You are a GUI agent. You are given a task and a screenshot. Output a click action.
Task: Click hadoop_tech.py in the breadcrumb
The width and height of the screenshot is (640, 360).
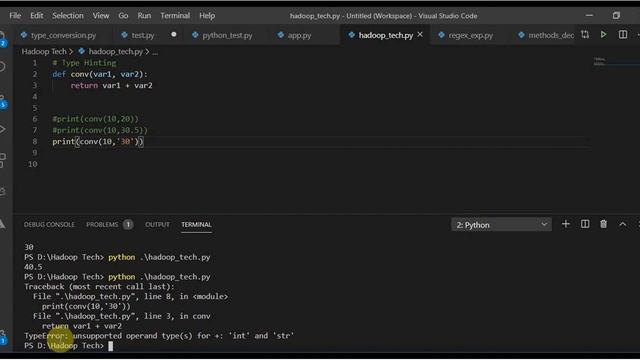116,51
